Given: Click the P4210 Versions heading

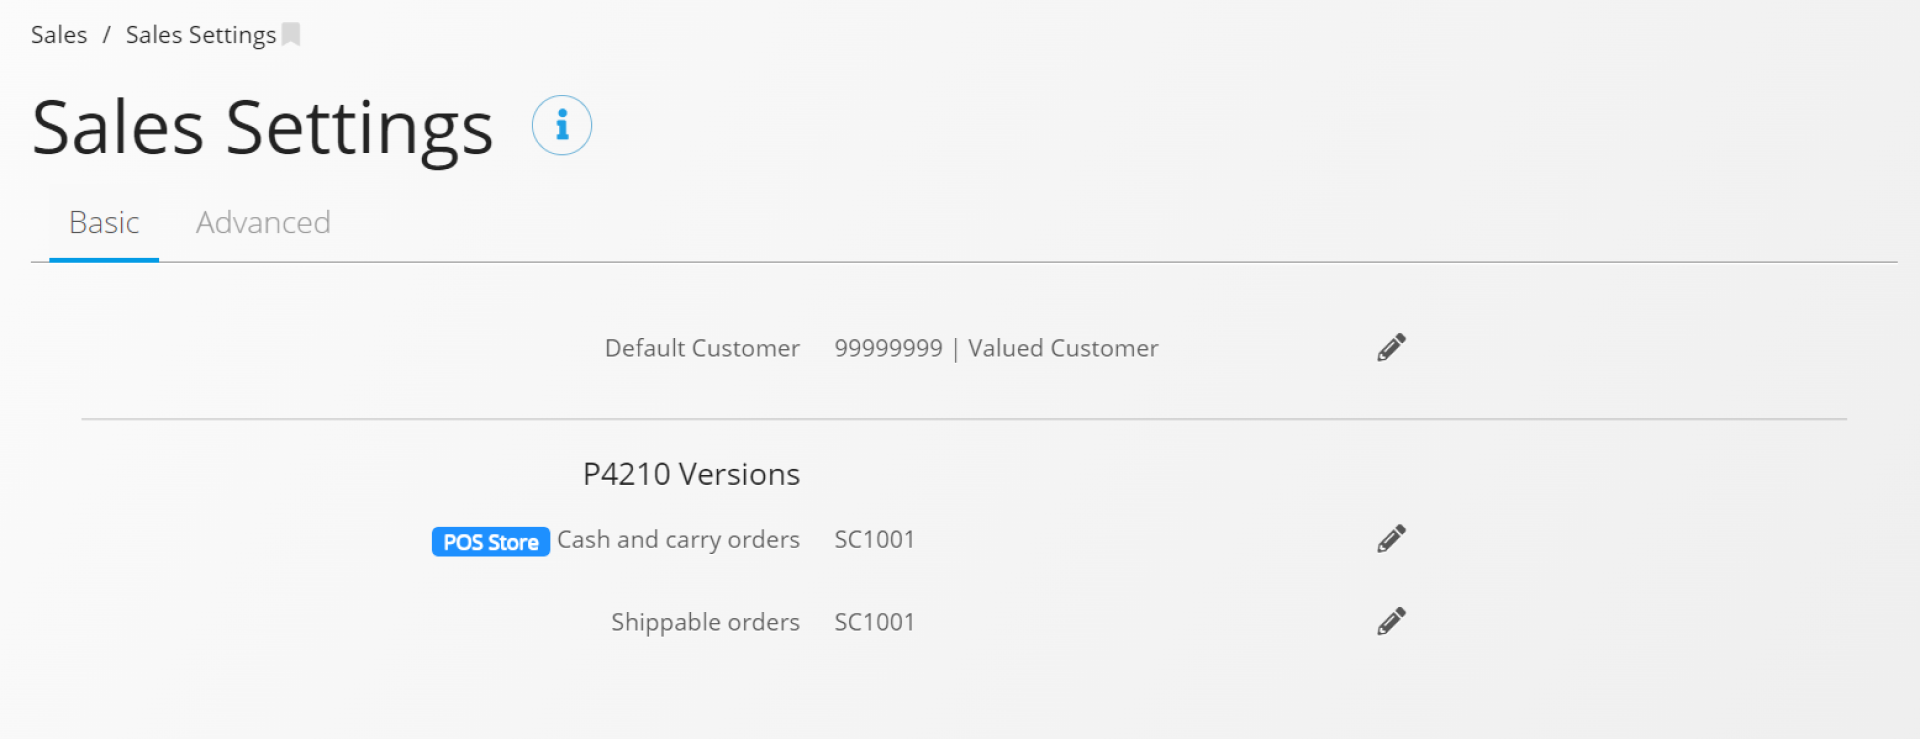Looking at the screenshot, I should point(691,474).
